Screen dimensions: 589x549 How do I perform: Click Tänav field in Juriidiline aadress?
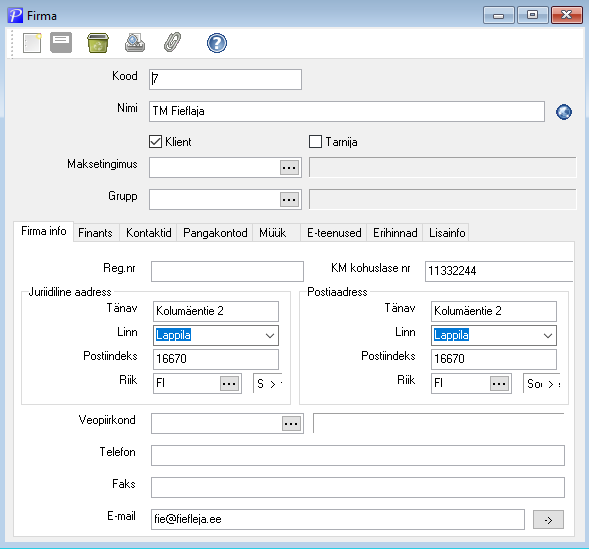coord(216,311)
